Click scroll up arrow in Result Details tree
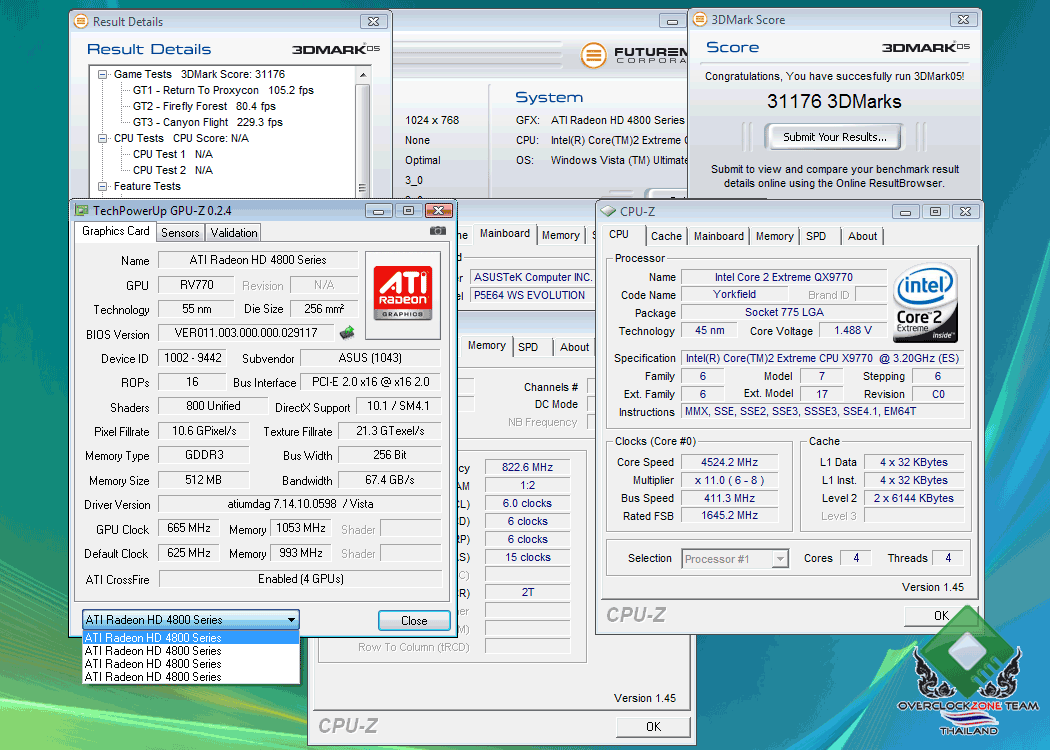Viewport: 1050px width, 750px height. (362, 74)
